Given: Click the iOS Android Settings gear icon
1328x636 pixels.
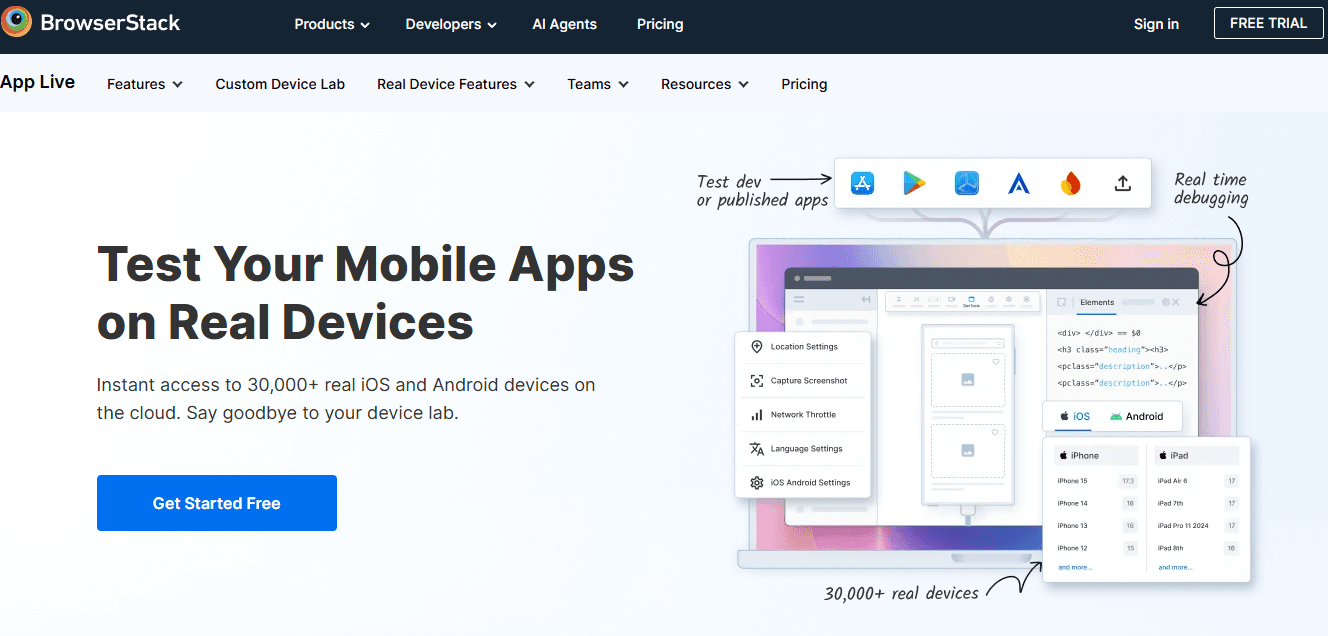Looking at the screenshot, I should coord(756,483).
